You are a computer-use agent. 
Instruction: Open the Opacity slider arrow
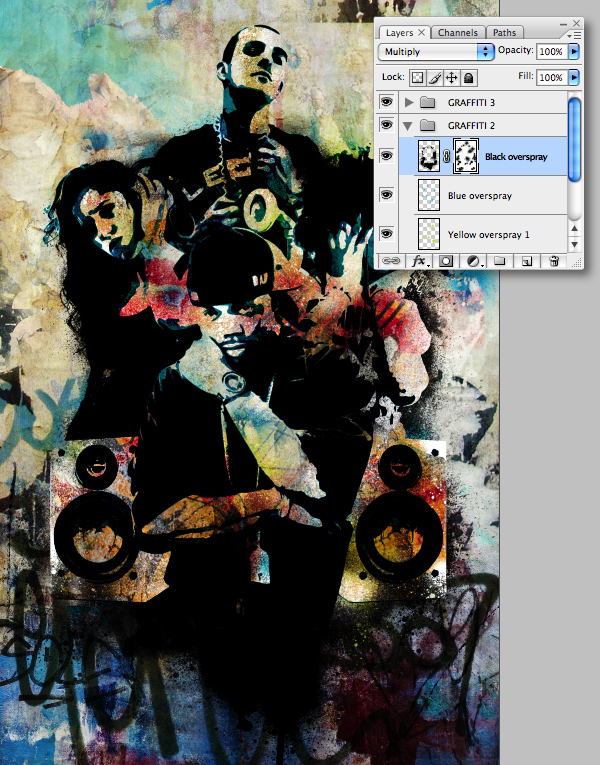574,51
